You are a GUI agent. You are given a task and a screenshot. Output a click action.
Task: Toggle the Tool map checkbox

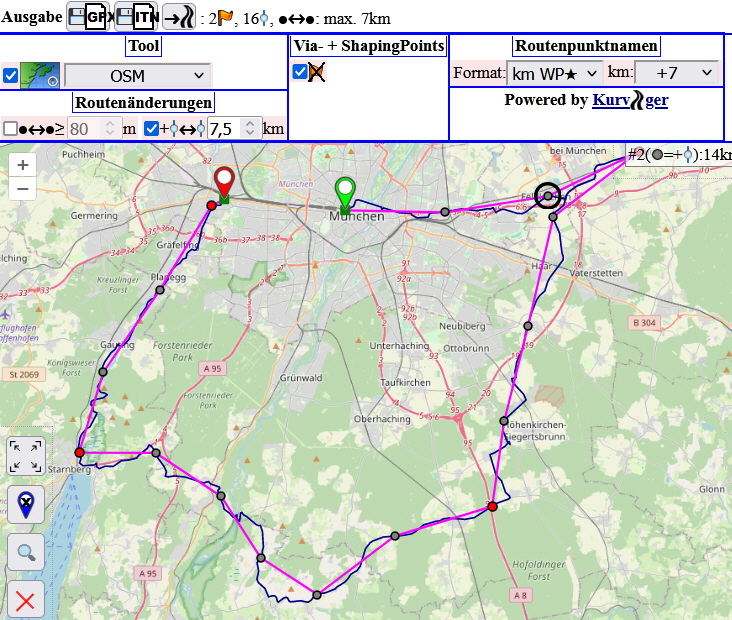coord(10,76)
